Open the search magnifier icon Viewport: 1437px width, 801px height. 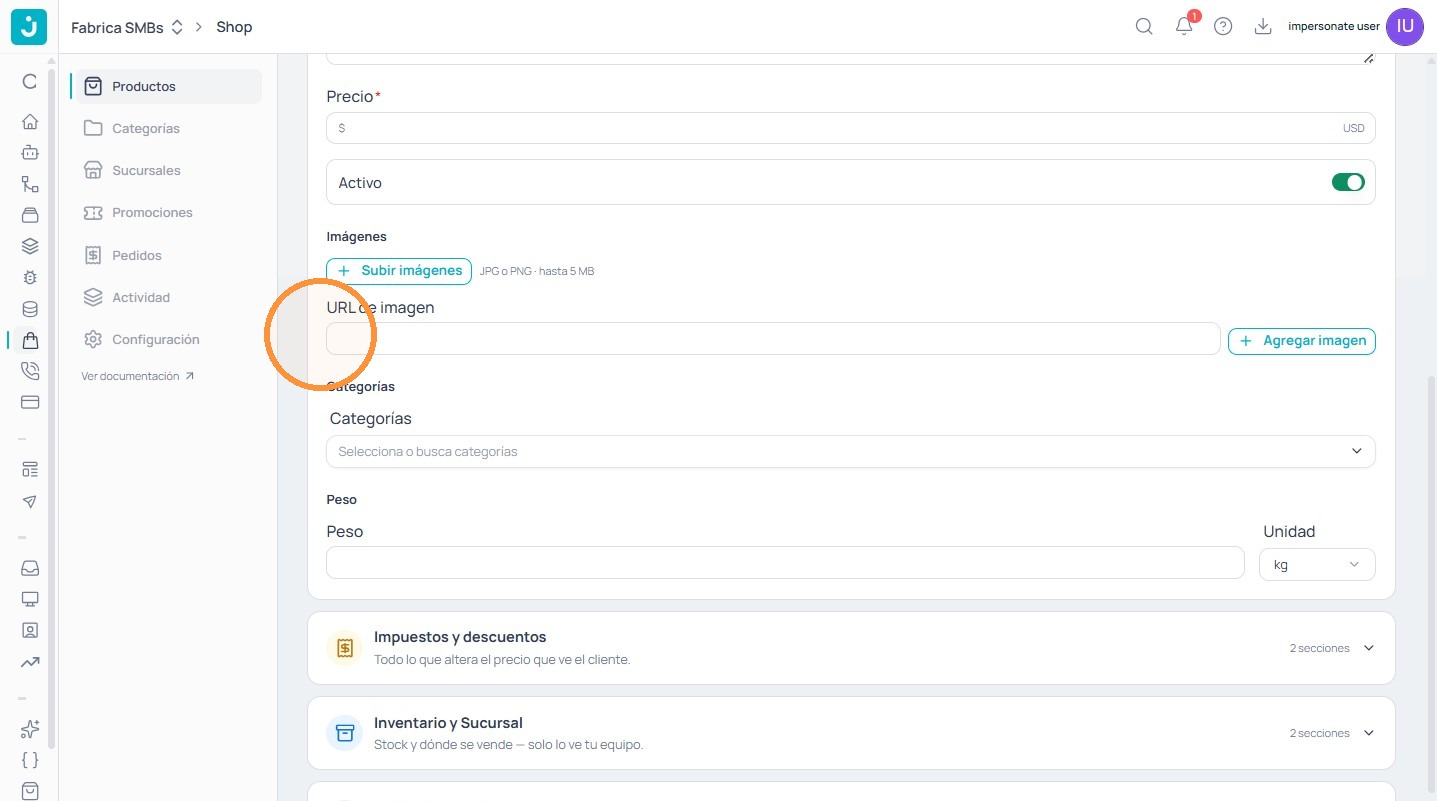[x=1144, y=27]
